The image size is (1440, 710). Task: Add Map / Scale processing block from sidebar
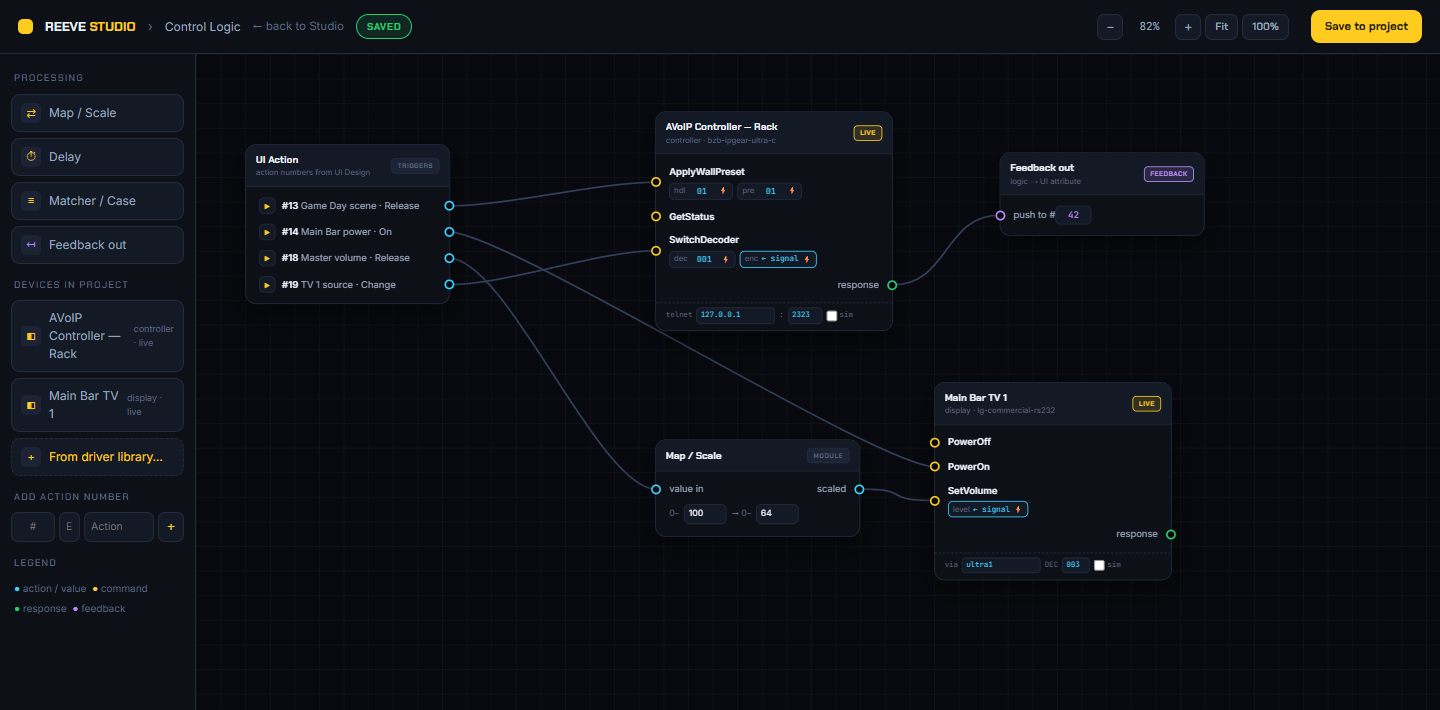tap(98, 113)
